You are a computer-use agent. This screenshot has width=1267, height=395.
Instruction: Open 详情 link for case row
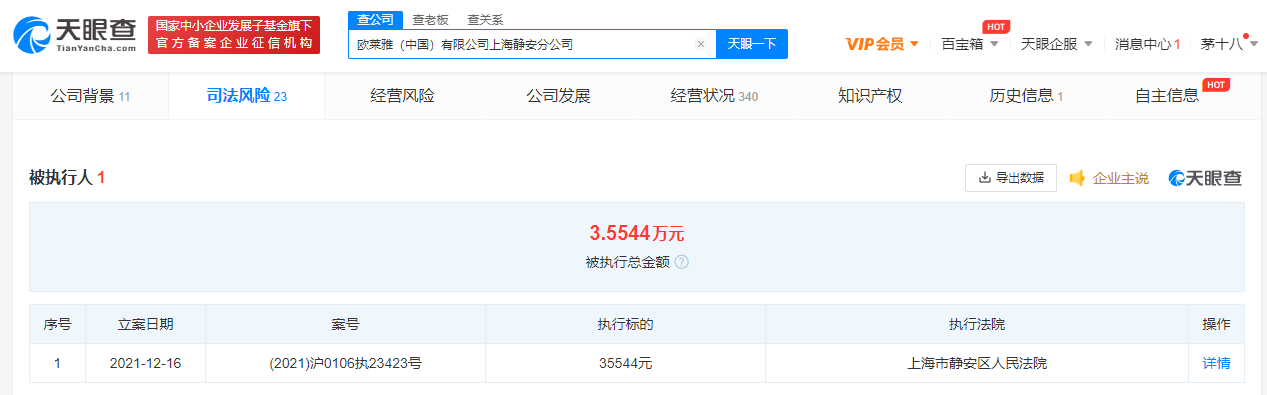point(1216,363)
